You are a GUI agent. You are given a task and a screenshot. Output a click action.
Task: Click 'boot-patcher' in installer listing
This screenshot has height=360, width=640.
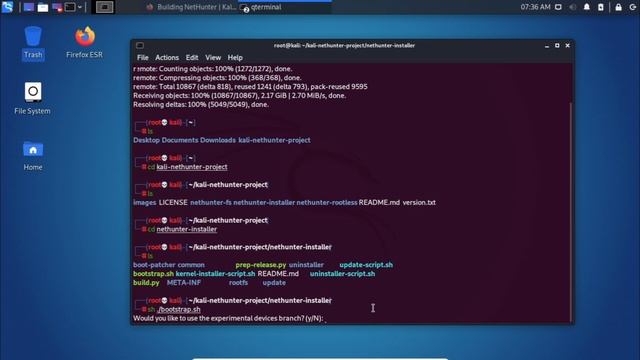[154, 265]
